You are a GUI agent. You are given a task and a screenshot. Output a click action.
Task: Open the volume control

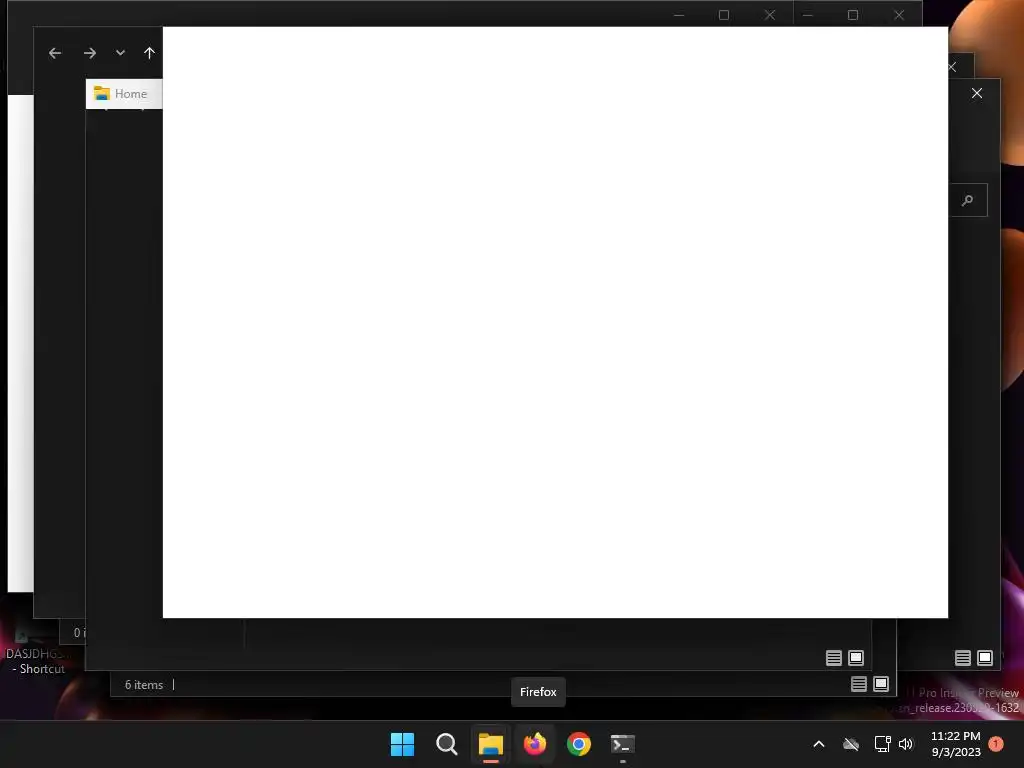pos(906,744)
